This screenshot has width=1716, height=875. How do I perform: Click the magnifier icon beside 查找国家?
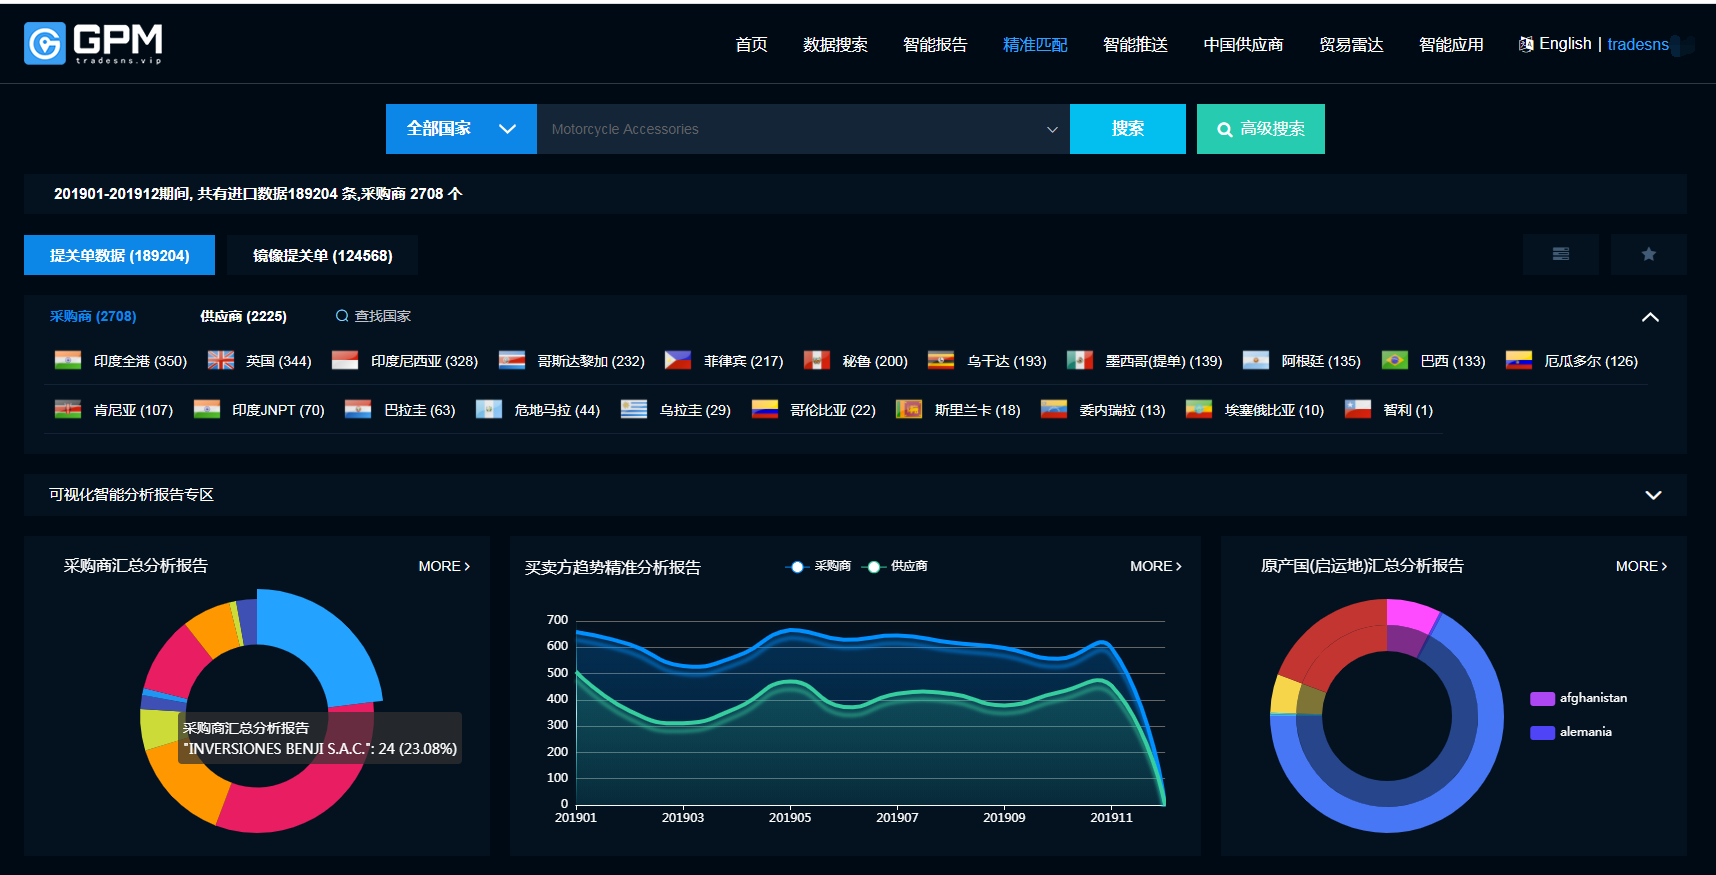(342, 316)
